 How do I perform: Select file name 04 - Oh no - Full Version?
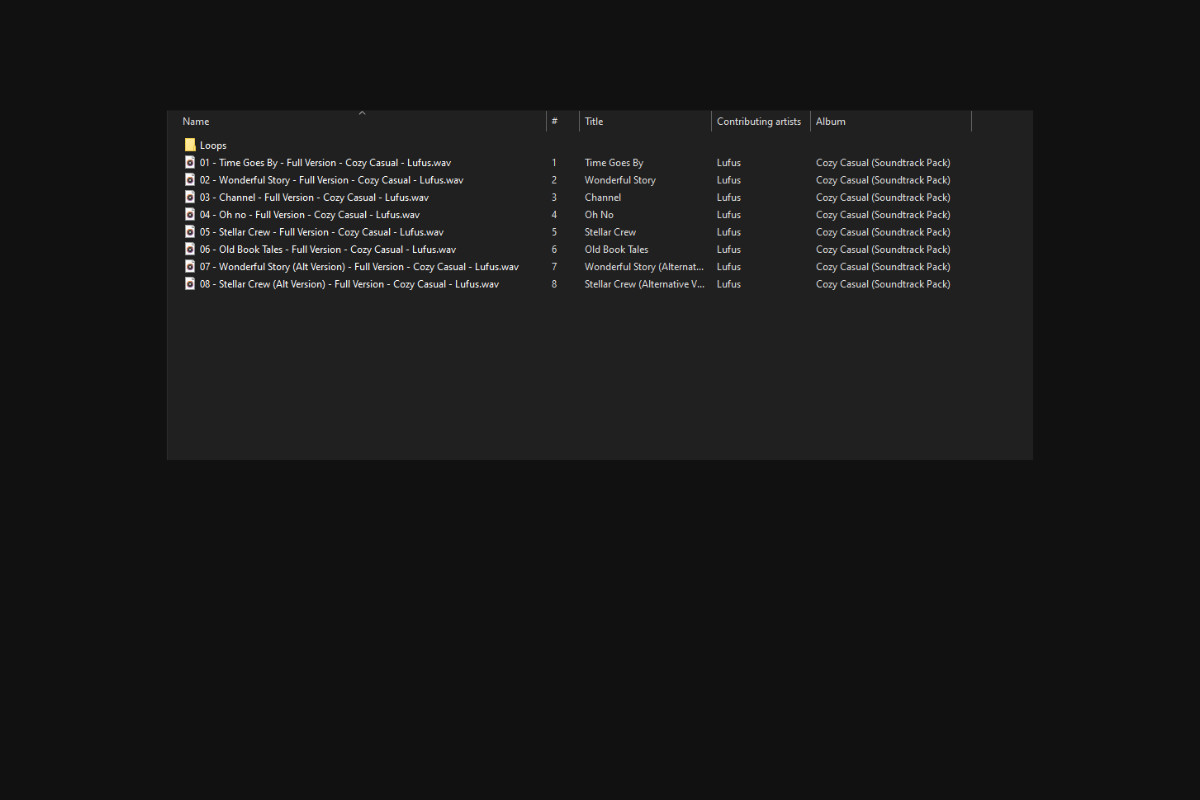310,214
